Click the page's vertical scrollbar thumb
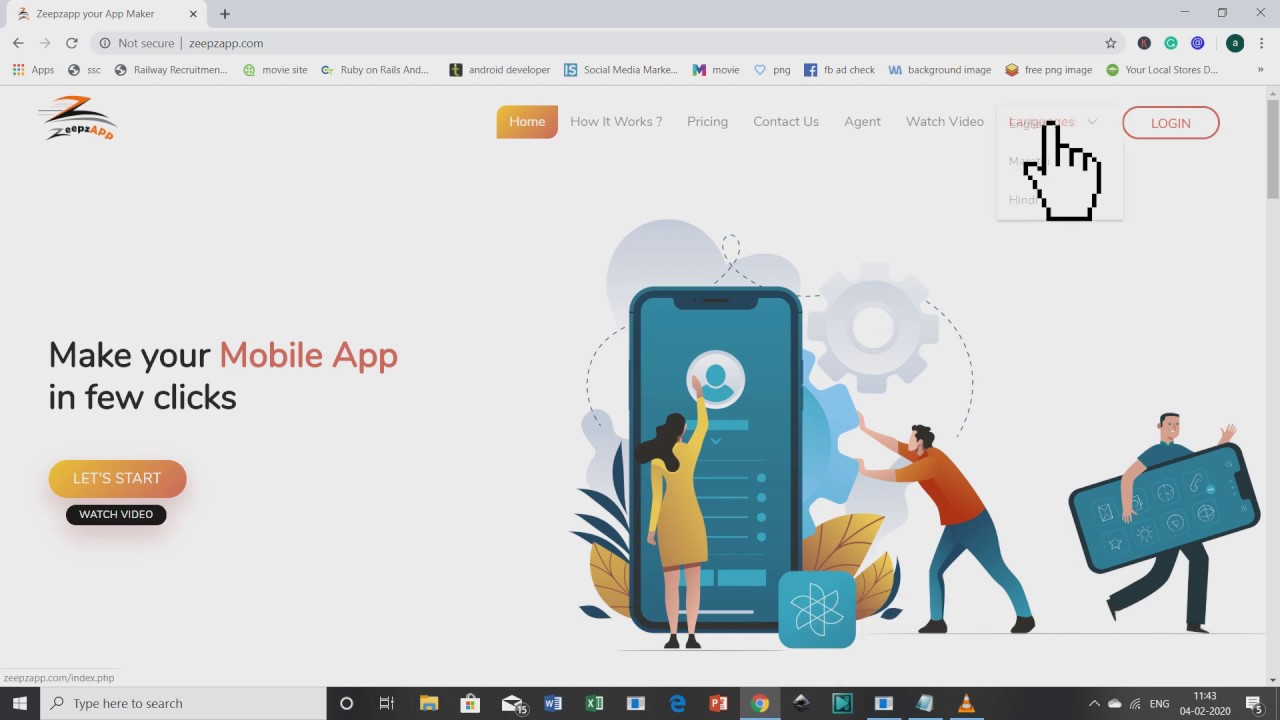The image size is (1280, 720). tap(1273, 148)
